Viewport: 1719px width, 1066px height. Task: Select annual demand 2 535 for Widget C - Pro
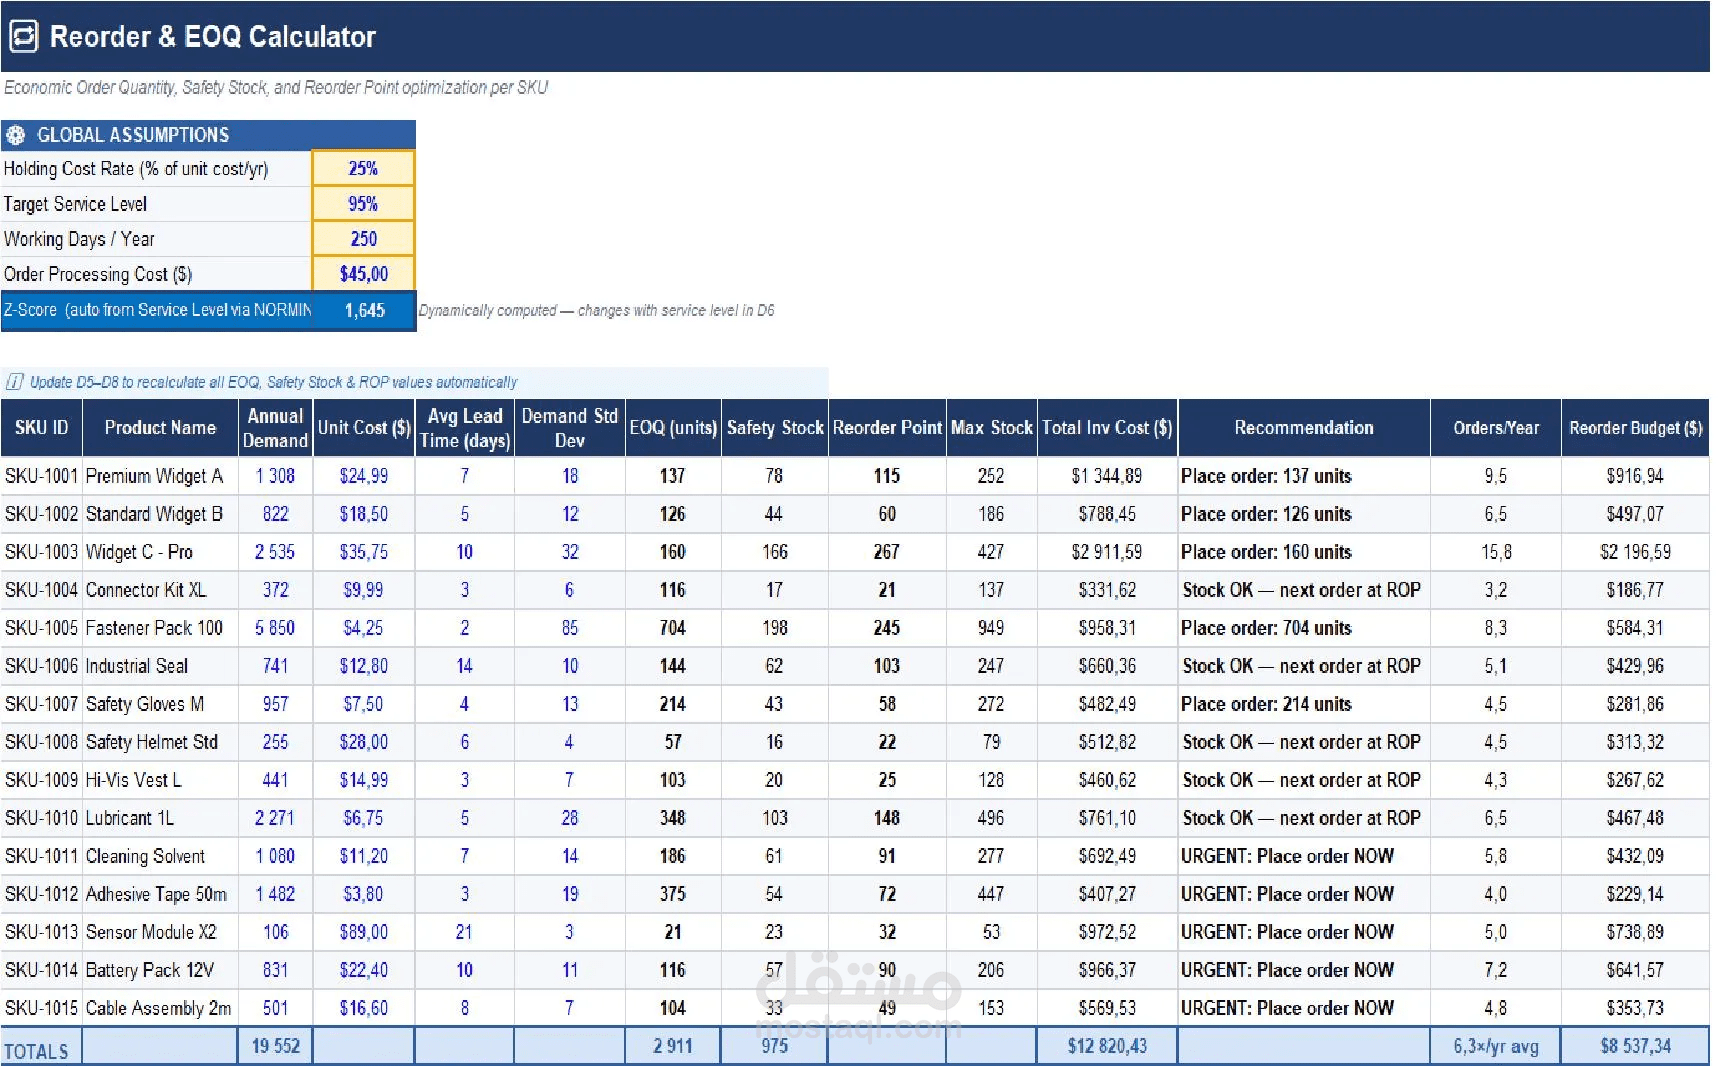point(275,552)
